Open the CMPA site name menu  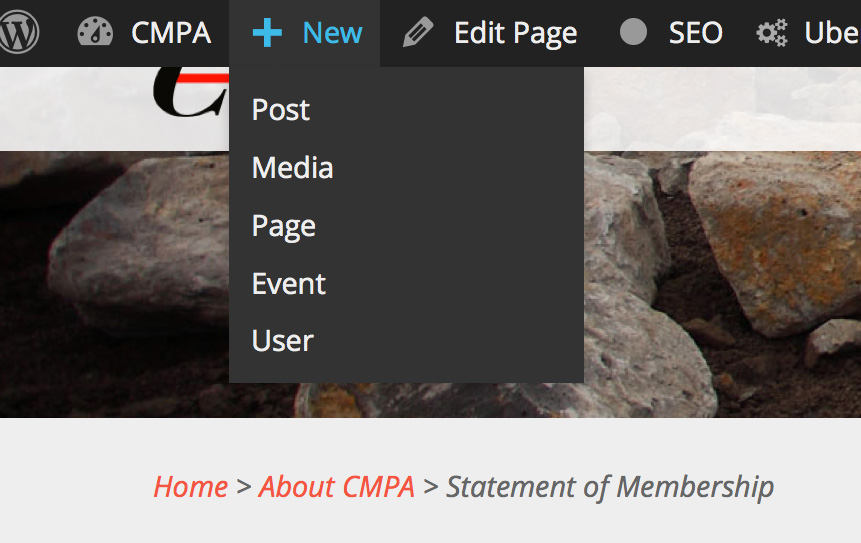point(170,33)
